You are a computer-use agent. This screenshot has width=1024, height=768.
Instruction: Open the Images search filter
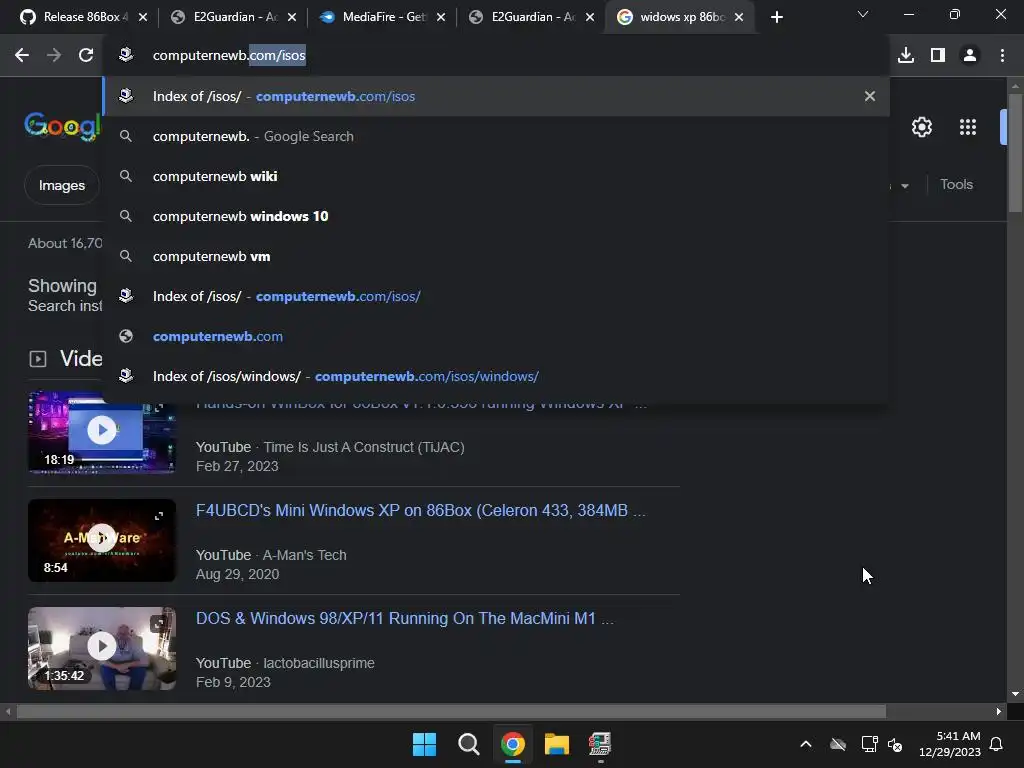pyautogui.click(x=62, y=185)
